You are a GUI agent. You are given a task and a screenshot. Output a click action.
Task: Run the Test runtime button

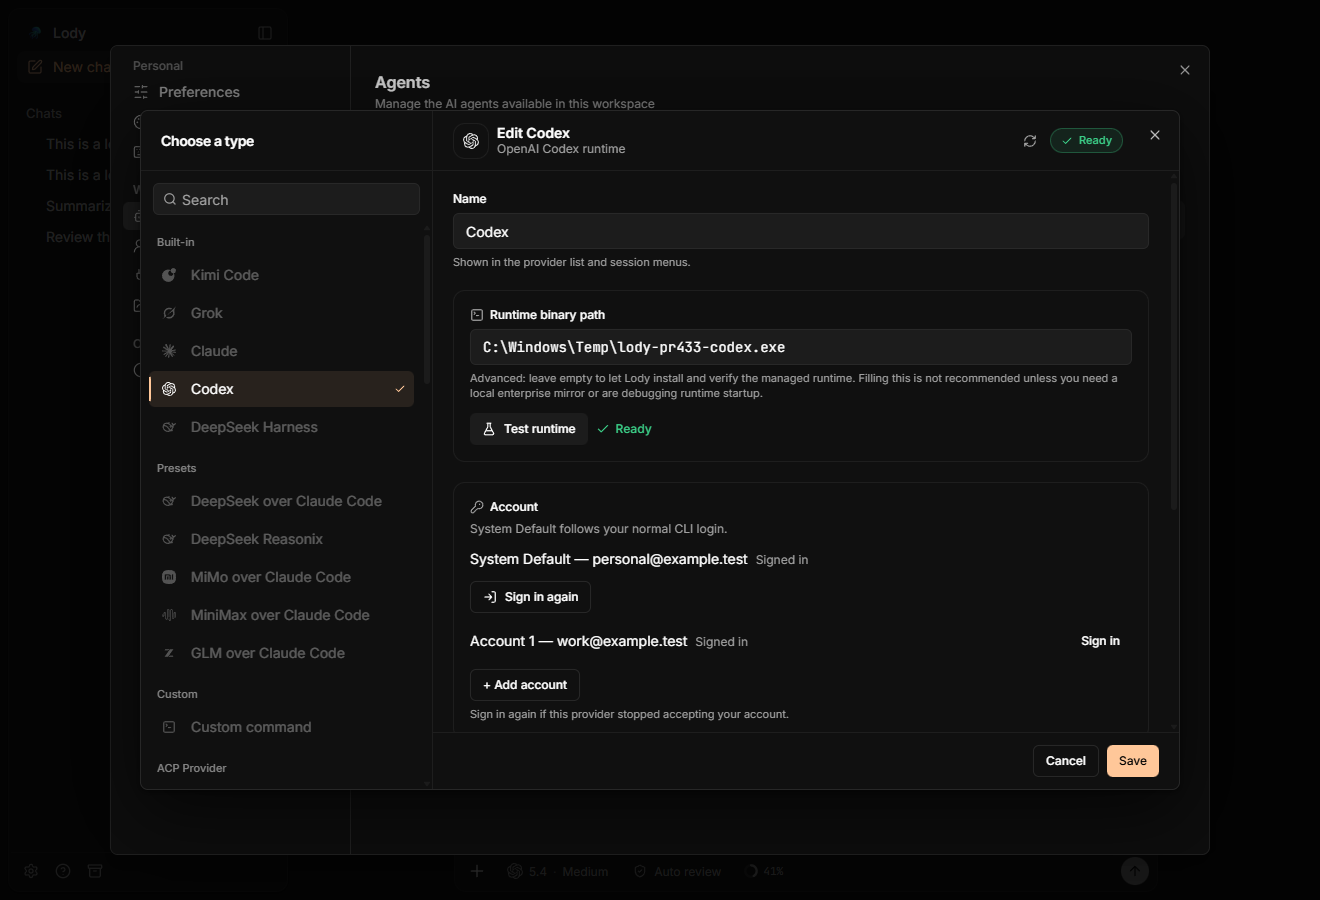point(529,429)
